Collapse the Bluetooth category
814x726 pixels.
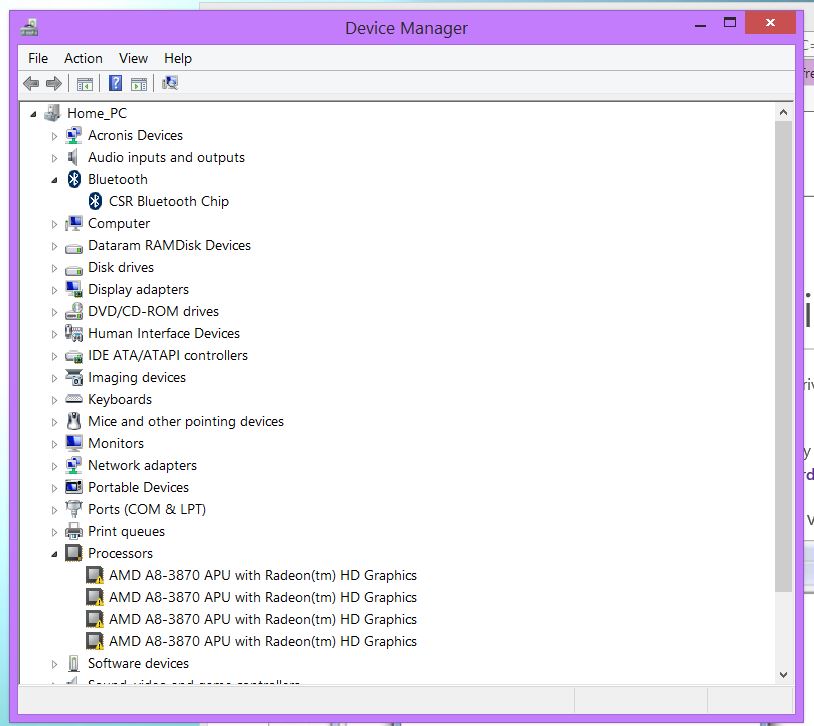(55, 179)
